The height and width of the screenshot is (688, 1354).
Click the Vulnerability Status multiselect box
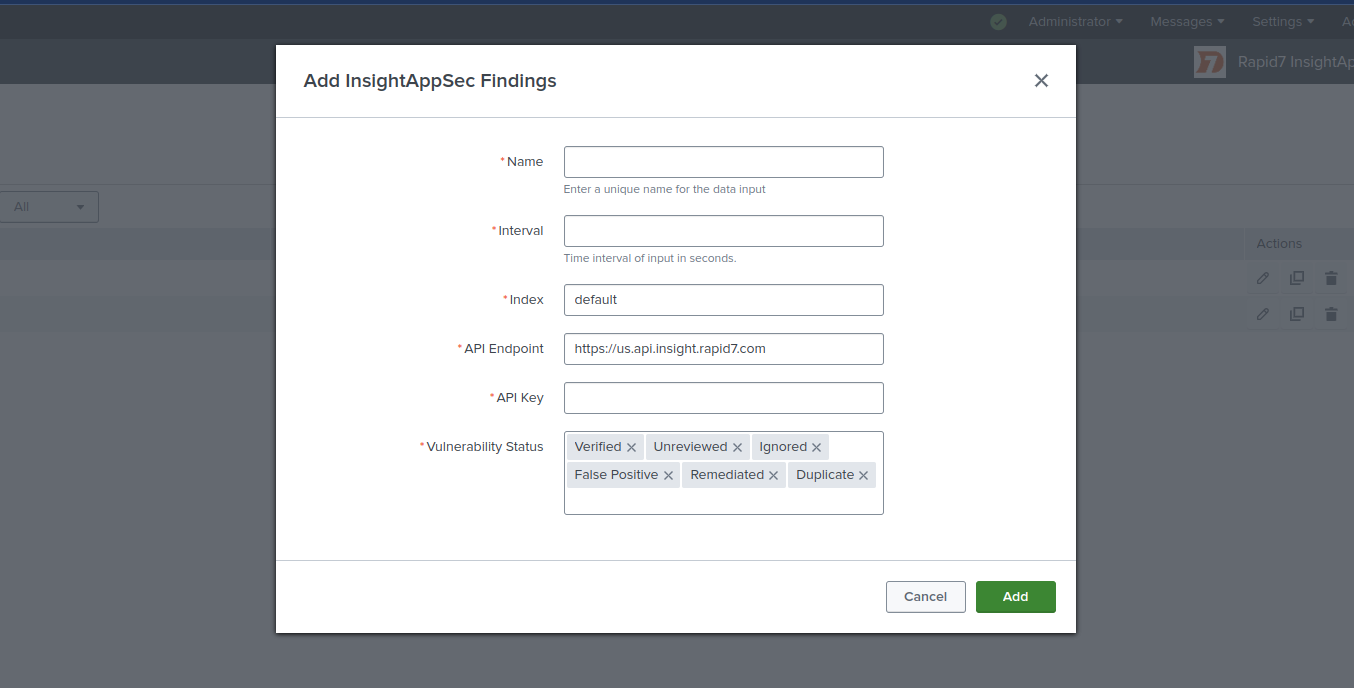724,473
